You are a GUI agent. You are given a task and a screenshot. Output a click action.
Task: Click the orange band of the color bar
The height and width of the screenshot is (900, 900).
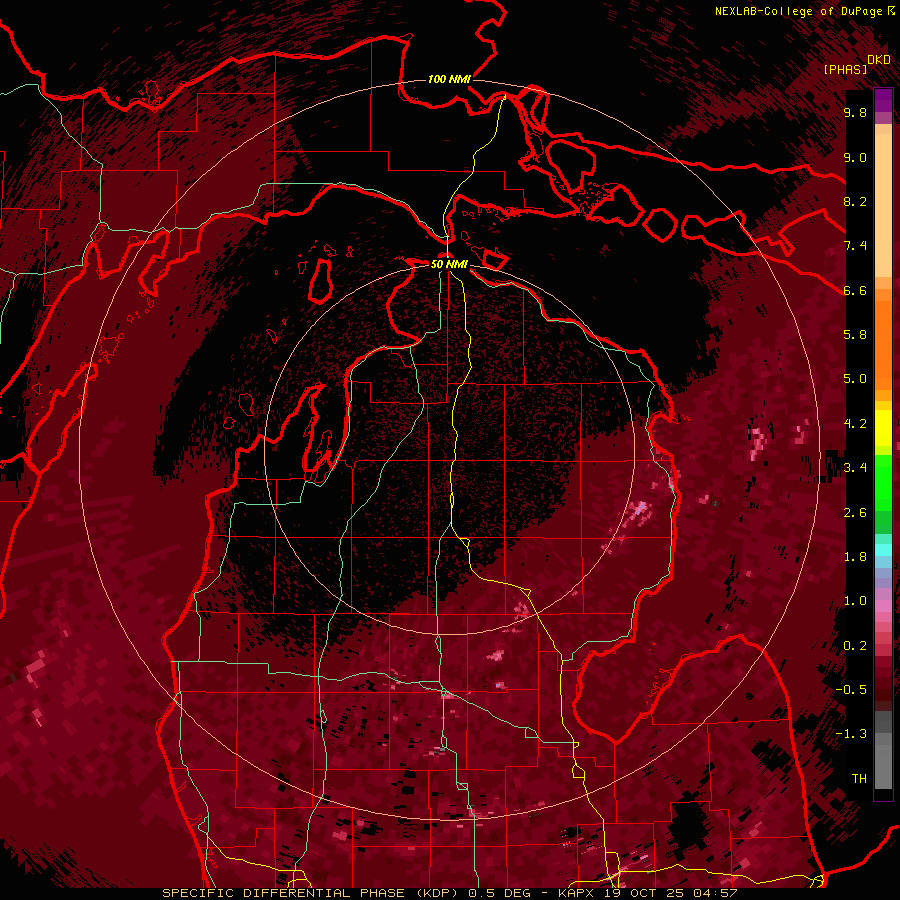(x=883, y=344)
